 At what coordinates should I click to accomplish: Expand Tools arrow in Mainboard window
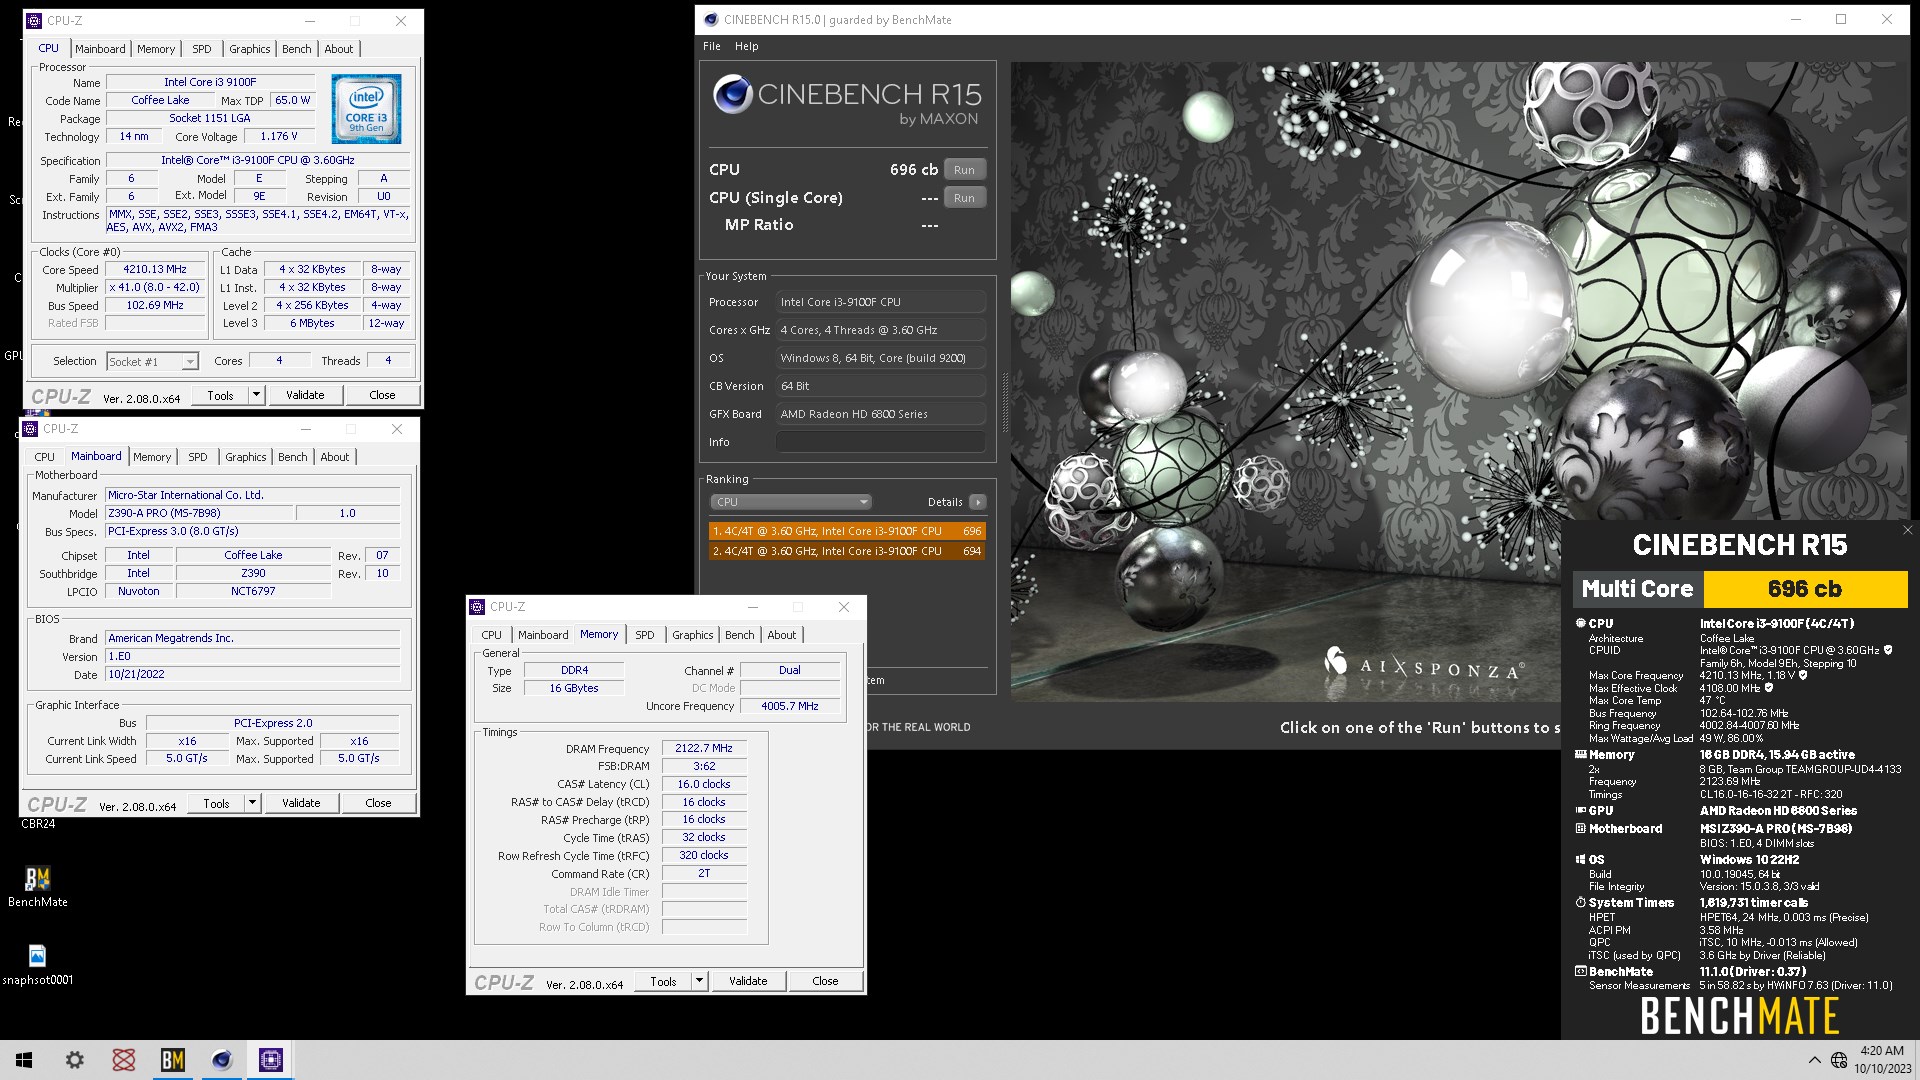(252, 803)
